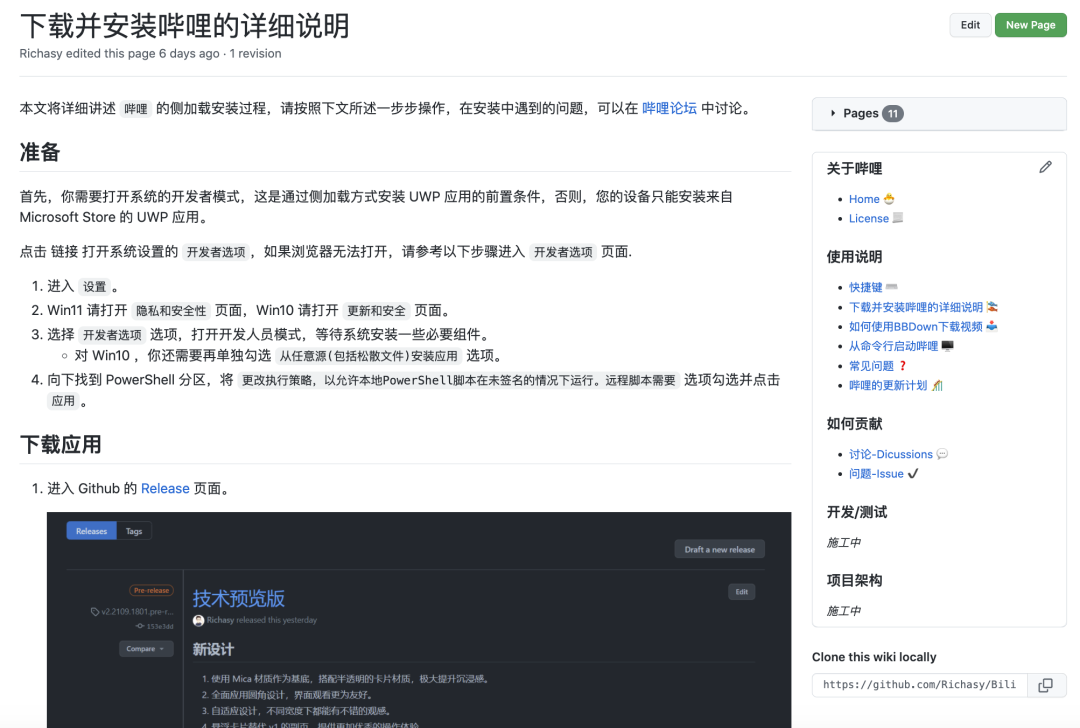This screenshot has height=728, width=1080.
Task: Select the Releases tab in the screenshot
Action: (x=92, y=531)
